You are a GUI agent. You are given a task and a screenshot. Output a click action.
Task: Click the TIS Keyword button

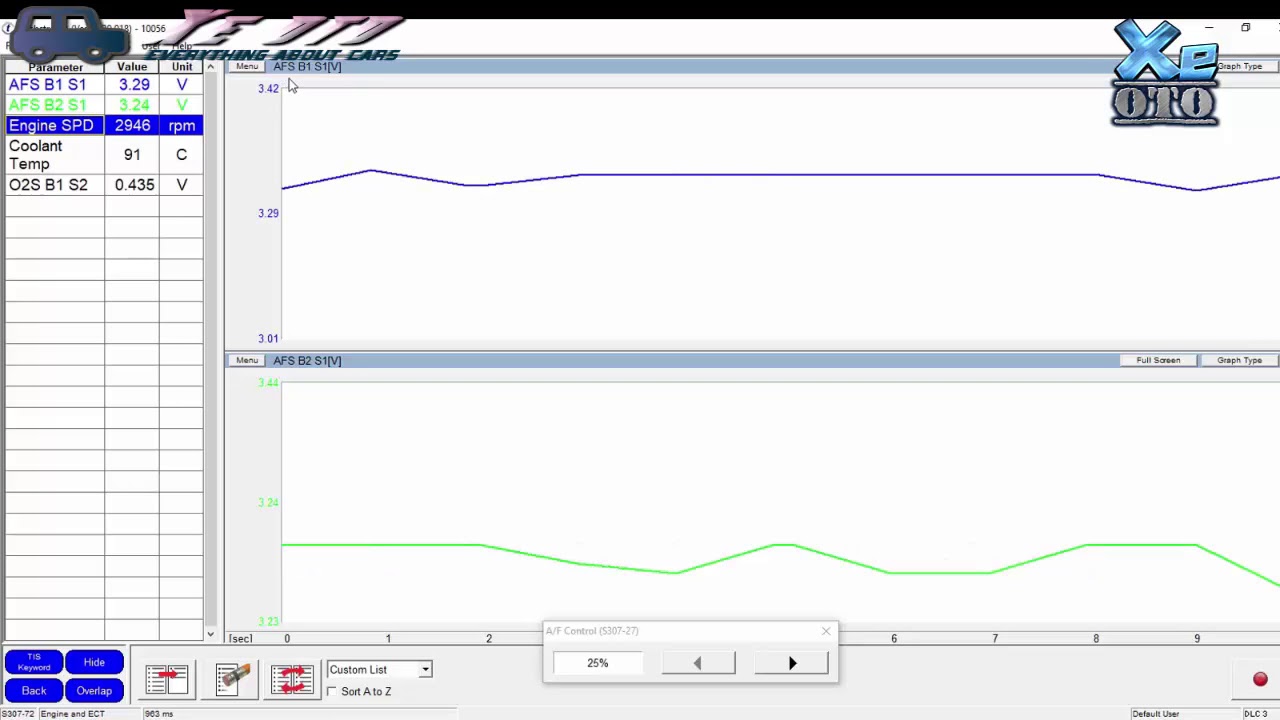34,662
